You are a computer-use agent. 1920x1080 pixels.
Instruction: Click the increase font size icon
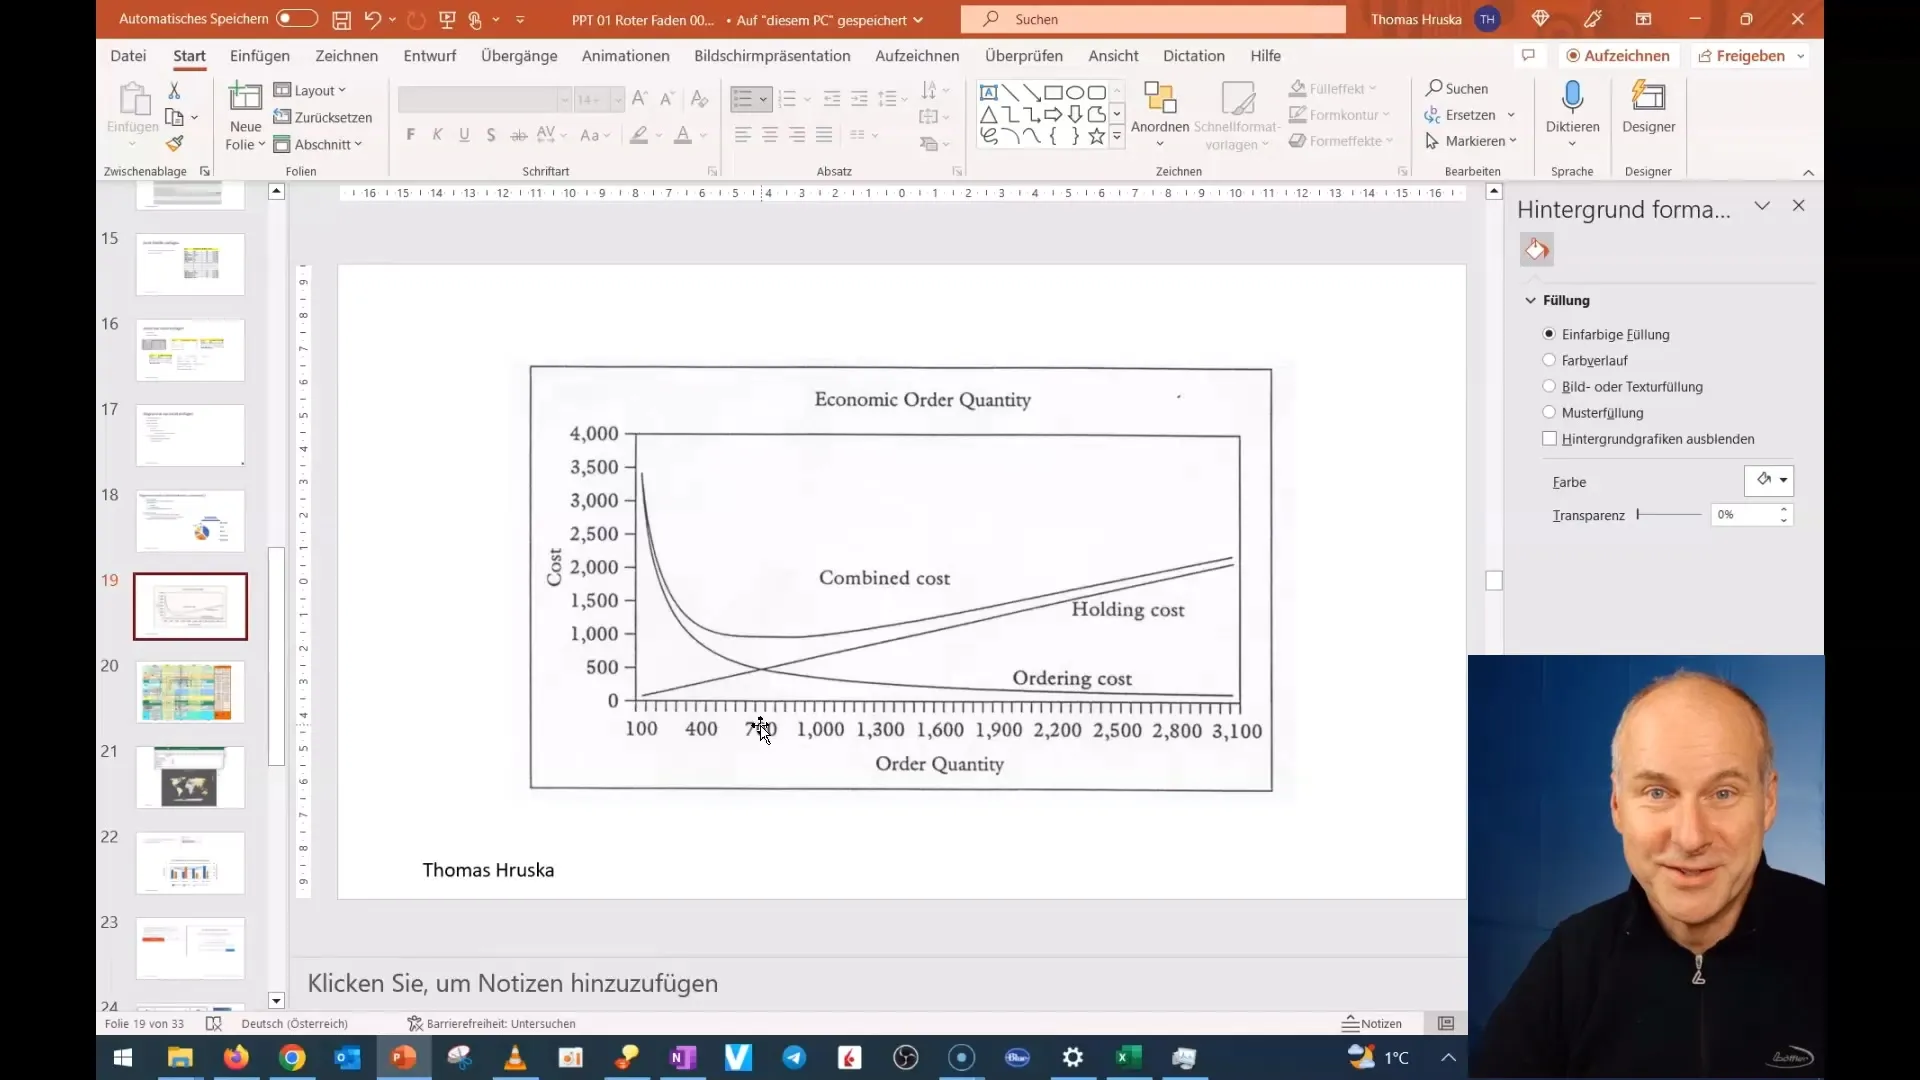click(x=640, y=99)
